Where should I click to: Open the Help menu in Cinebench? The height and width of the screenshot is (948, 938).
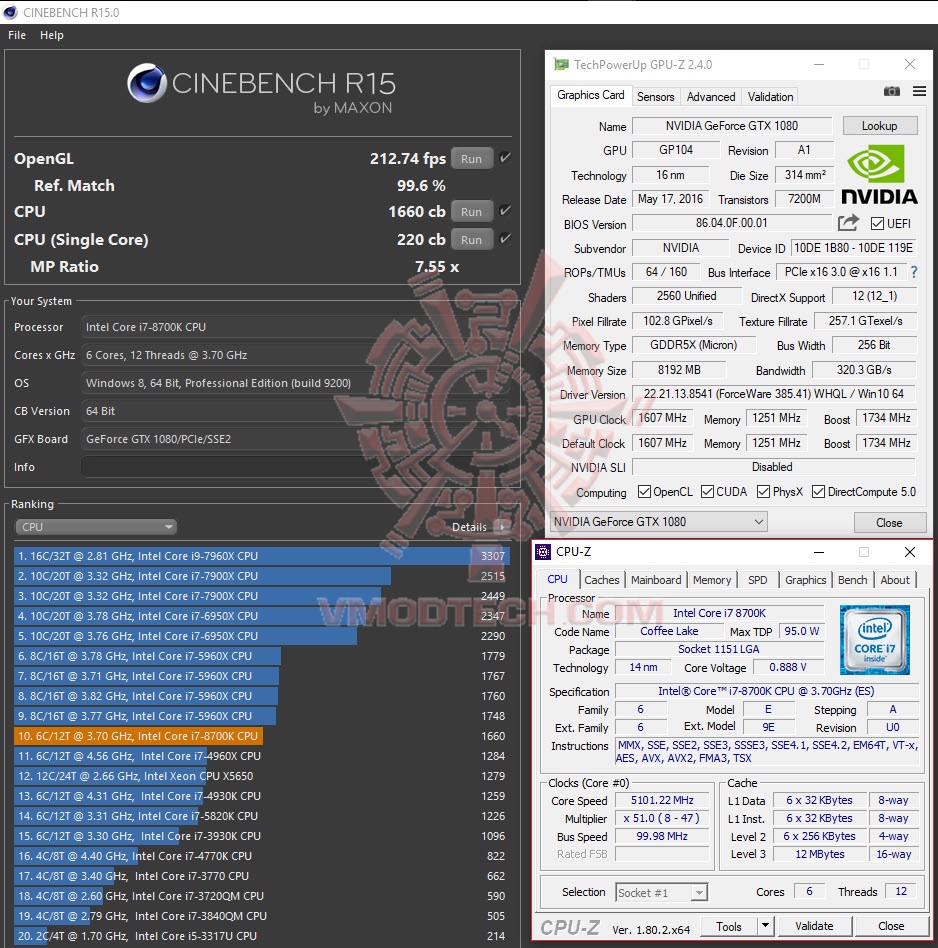pyautogui.click(x=51, y=35)
